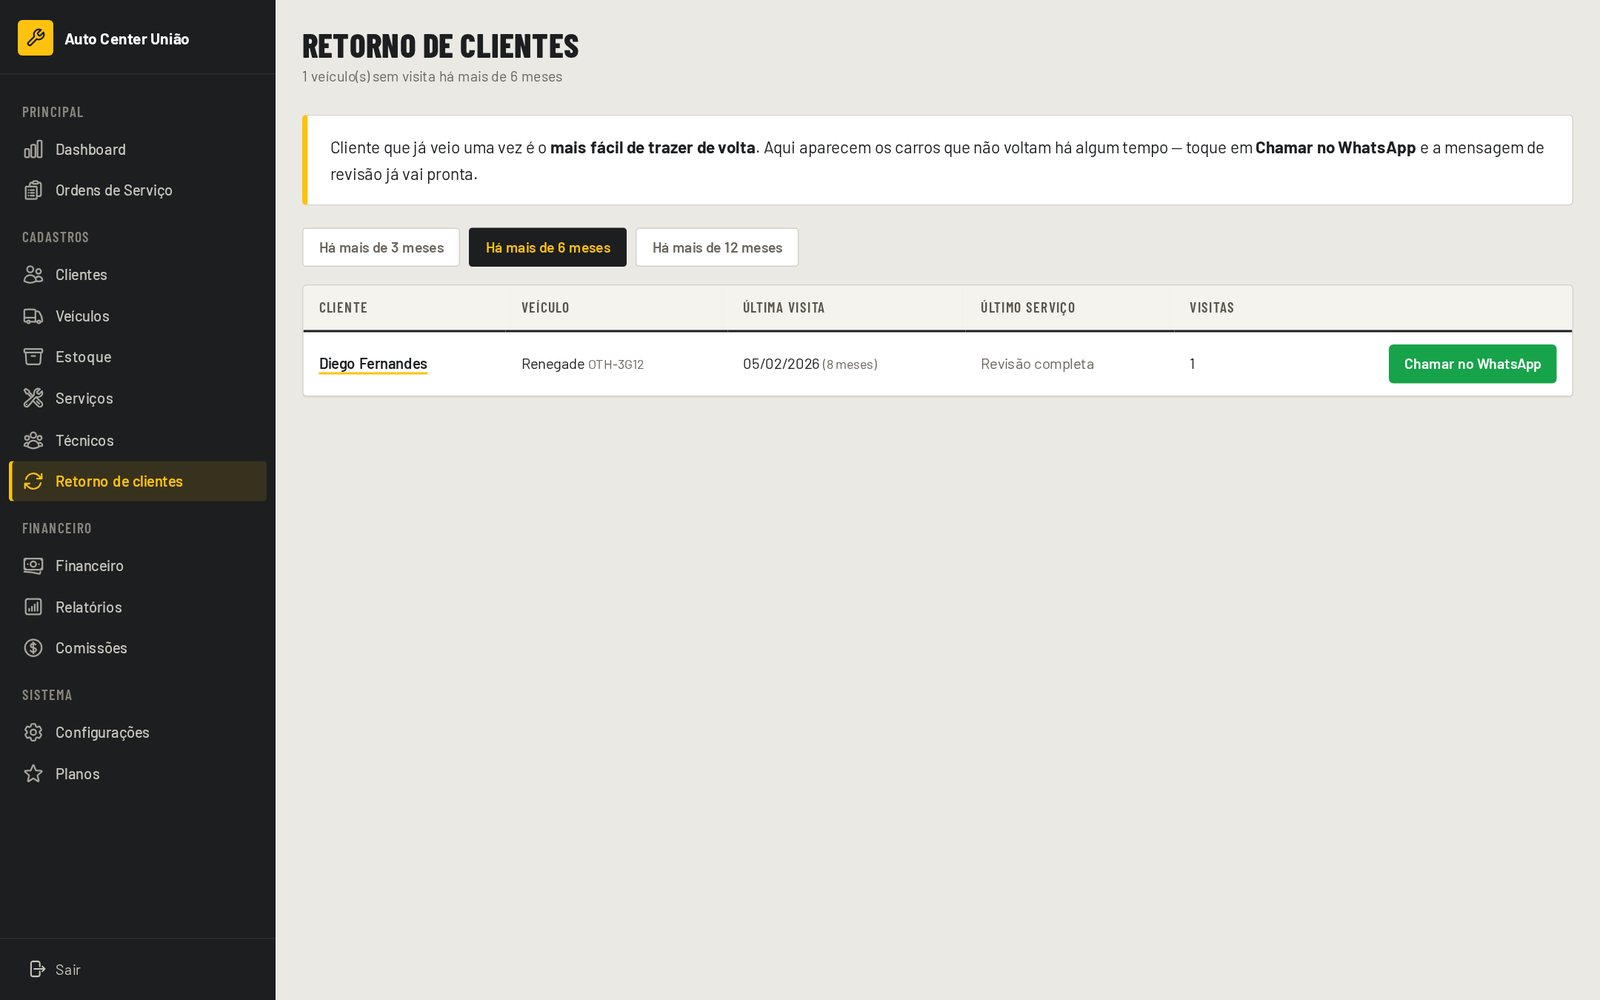Click Retorno de clientes refresh icon
The height and width of the screenshot is (1000, 1600).
pos(33,481)
